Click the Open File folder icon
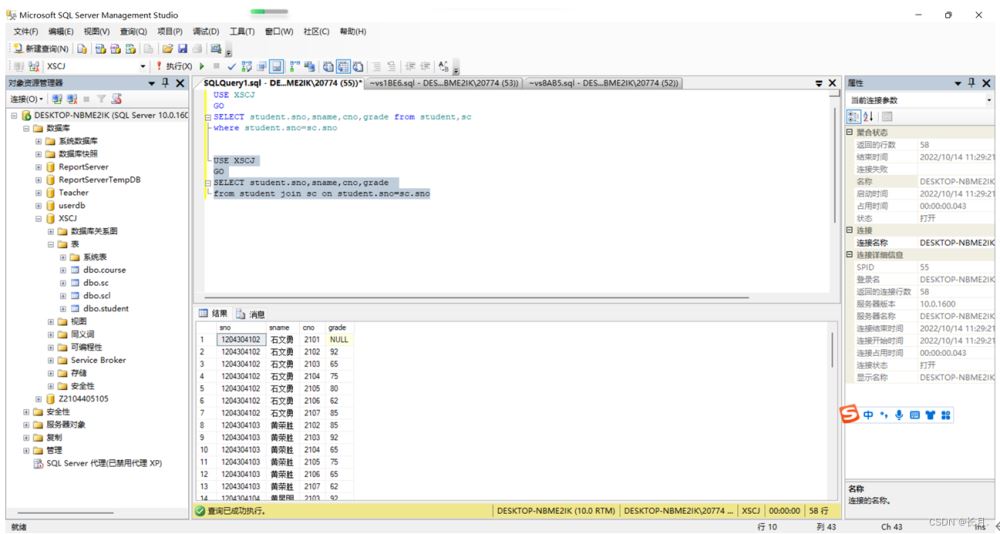Viewport: 1000px width, 534px height. coord(167,48)
